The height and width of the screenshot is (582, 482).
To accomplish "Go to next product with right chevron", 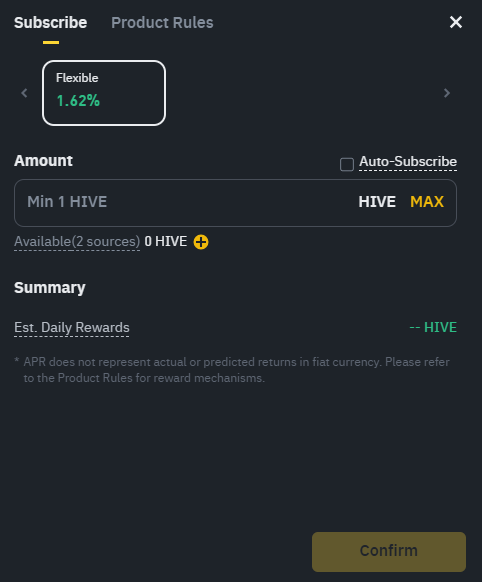I will click(x=447, y=93).
